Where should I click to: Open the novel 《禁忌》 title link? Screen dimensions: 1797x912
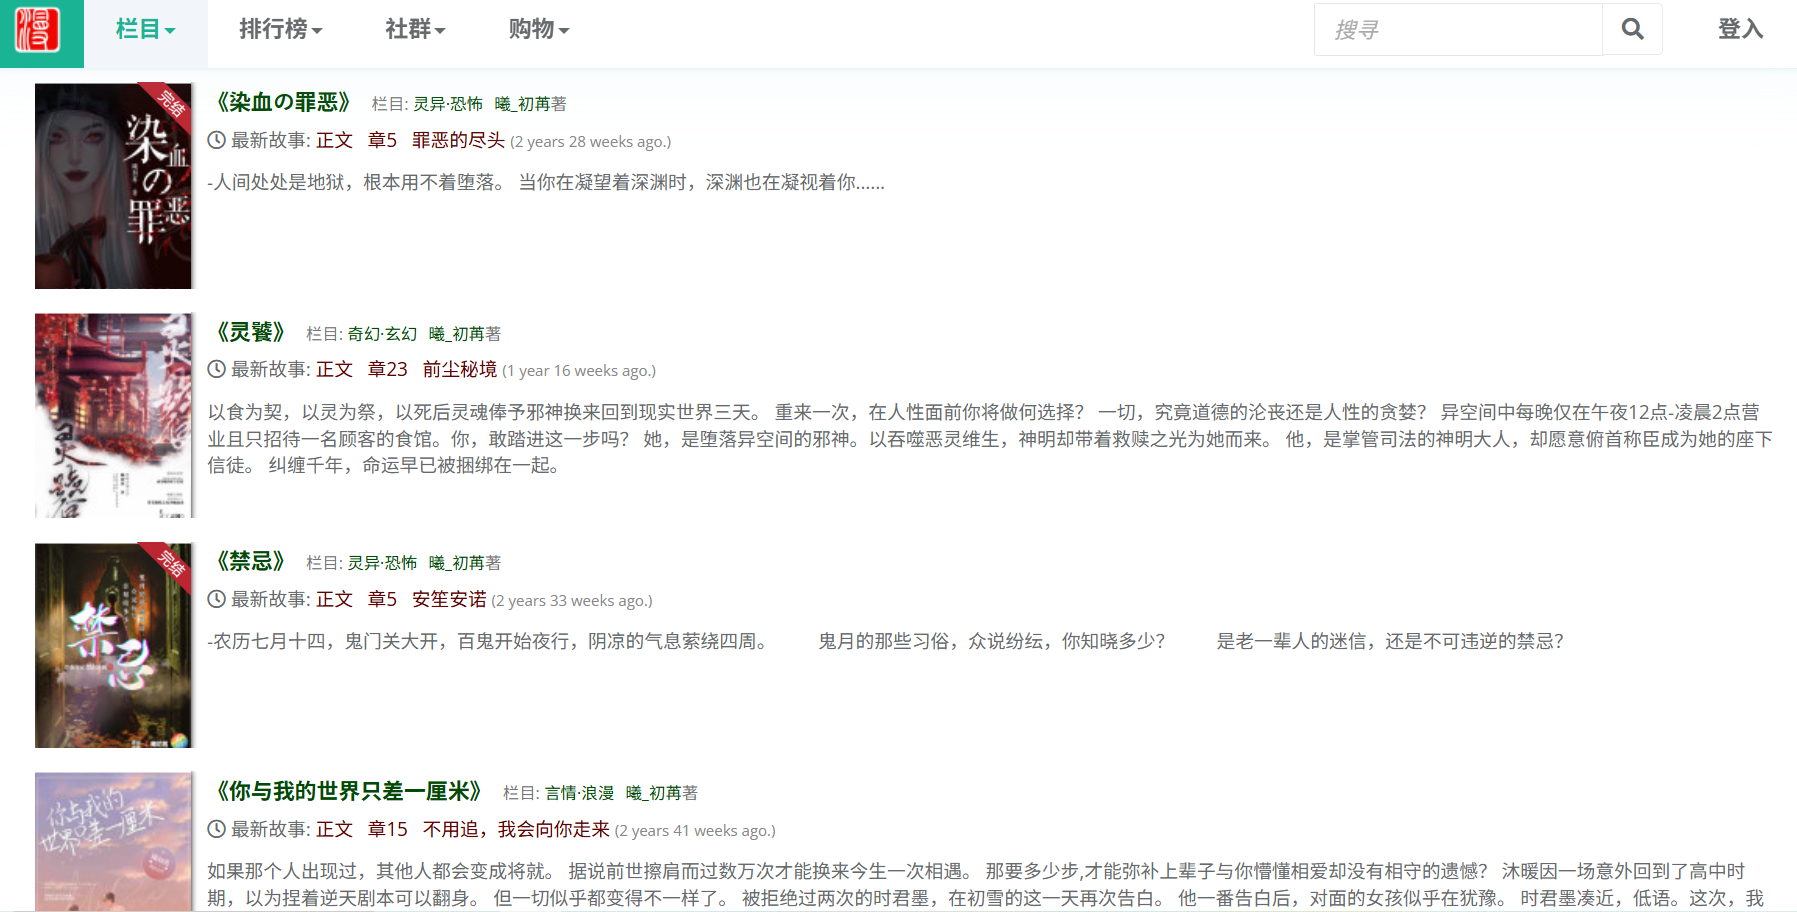click(250, 561)
